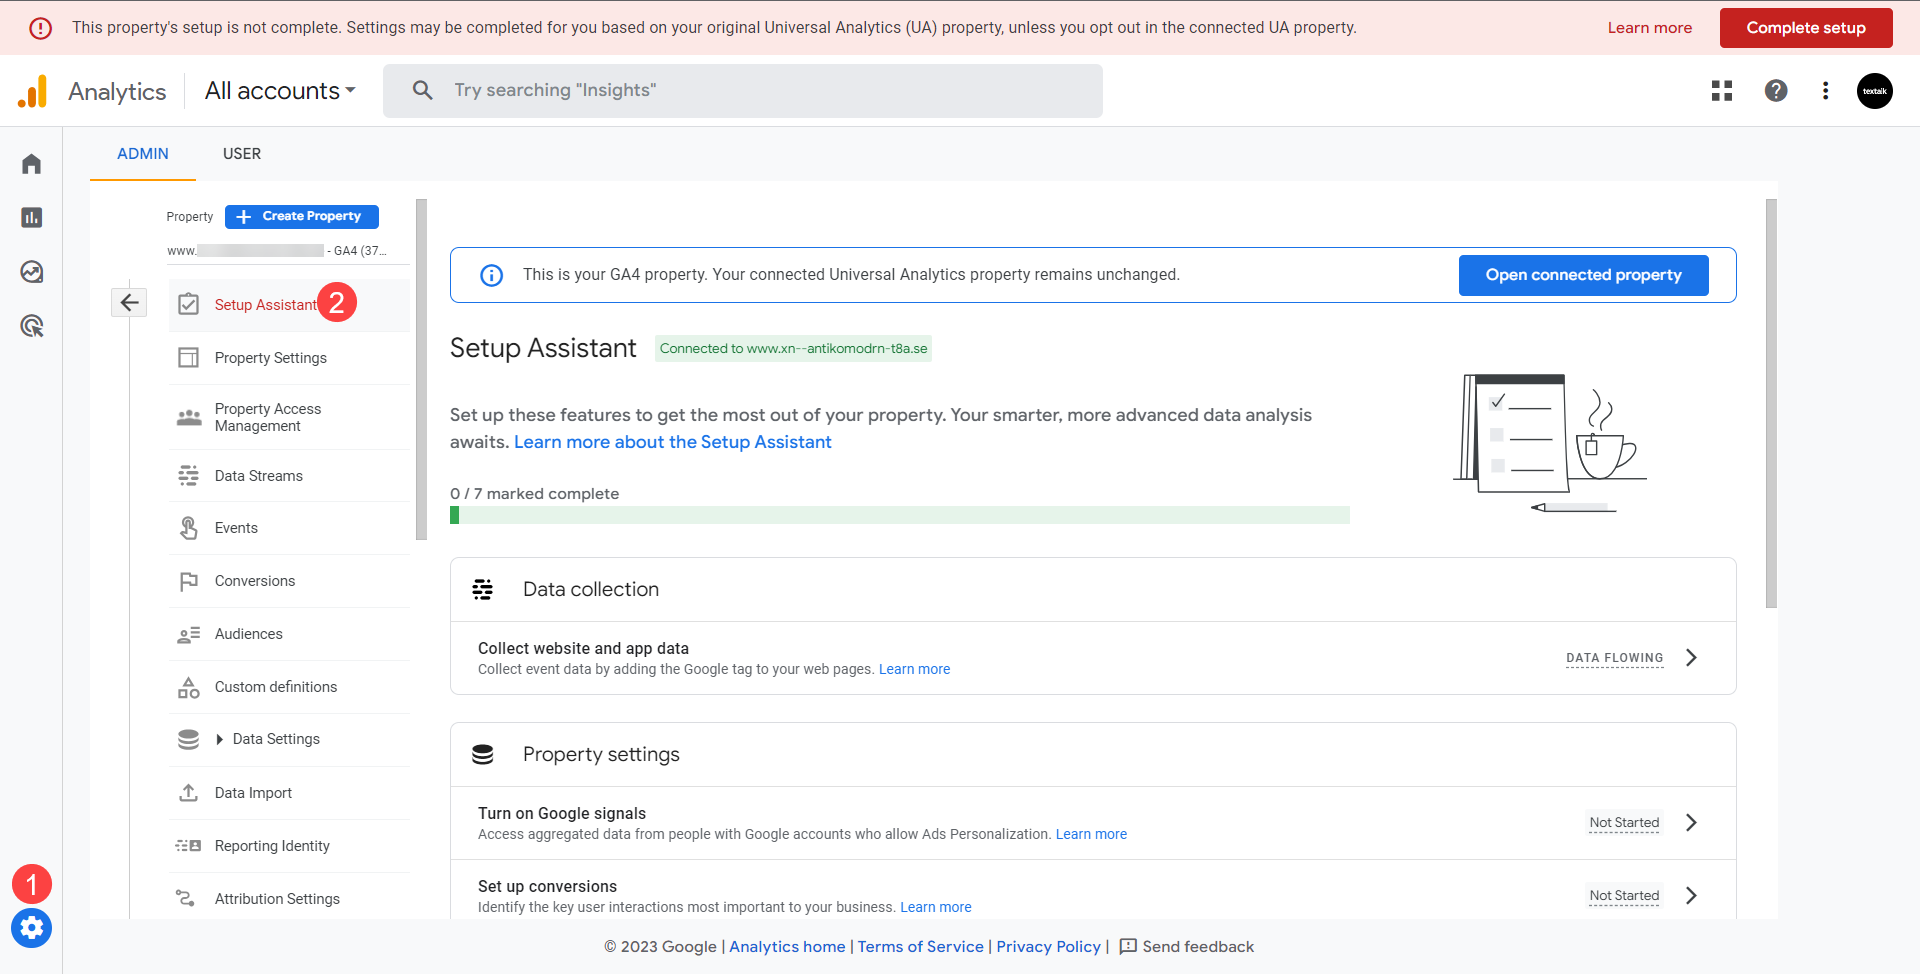Open the Help question mark icon
This screenshot has width=1920, height=974.
(x=1776, y=91)
